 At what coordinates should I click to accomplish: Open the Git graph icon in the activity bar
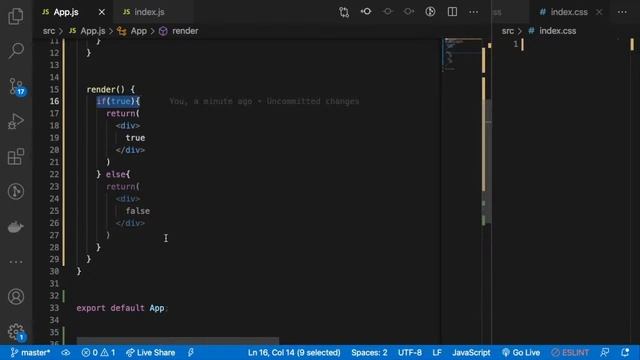16,191
